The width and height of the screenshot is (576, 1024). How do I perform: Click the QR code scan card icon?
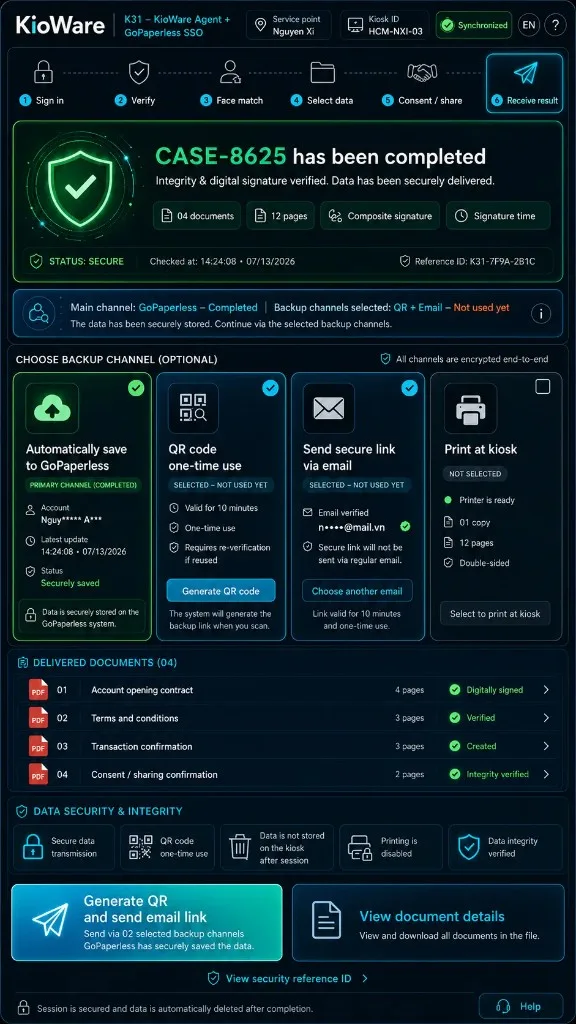(193, 408)
